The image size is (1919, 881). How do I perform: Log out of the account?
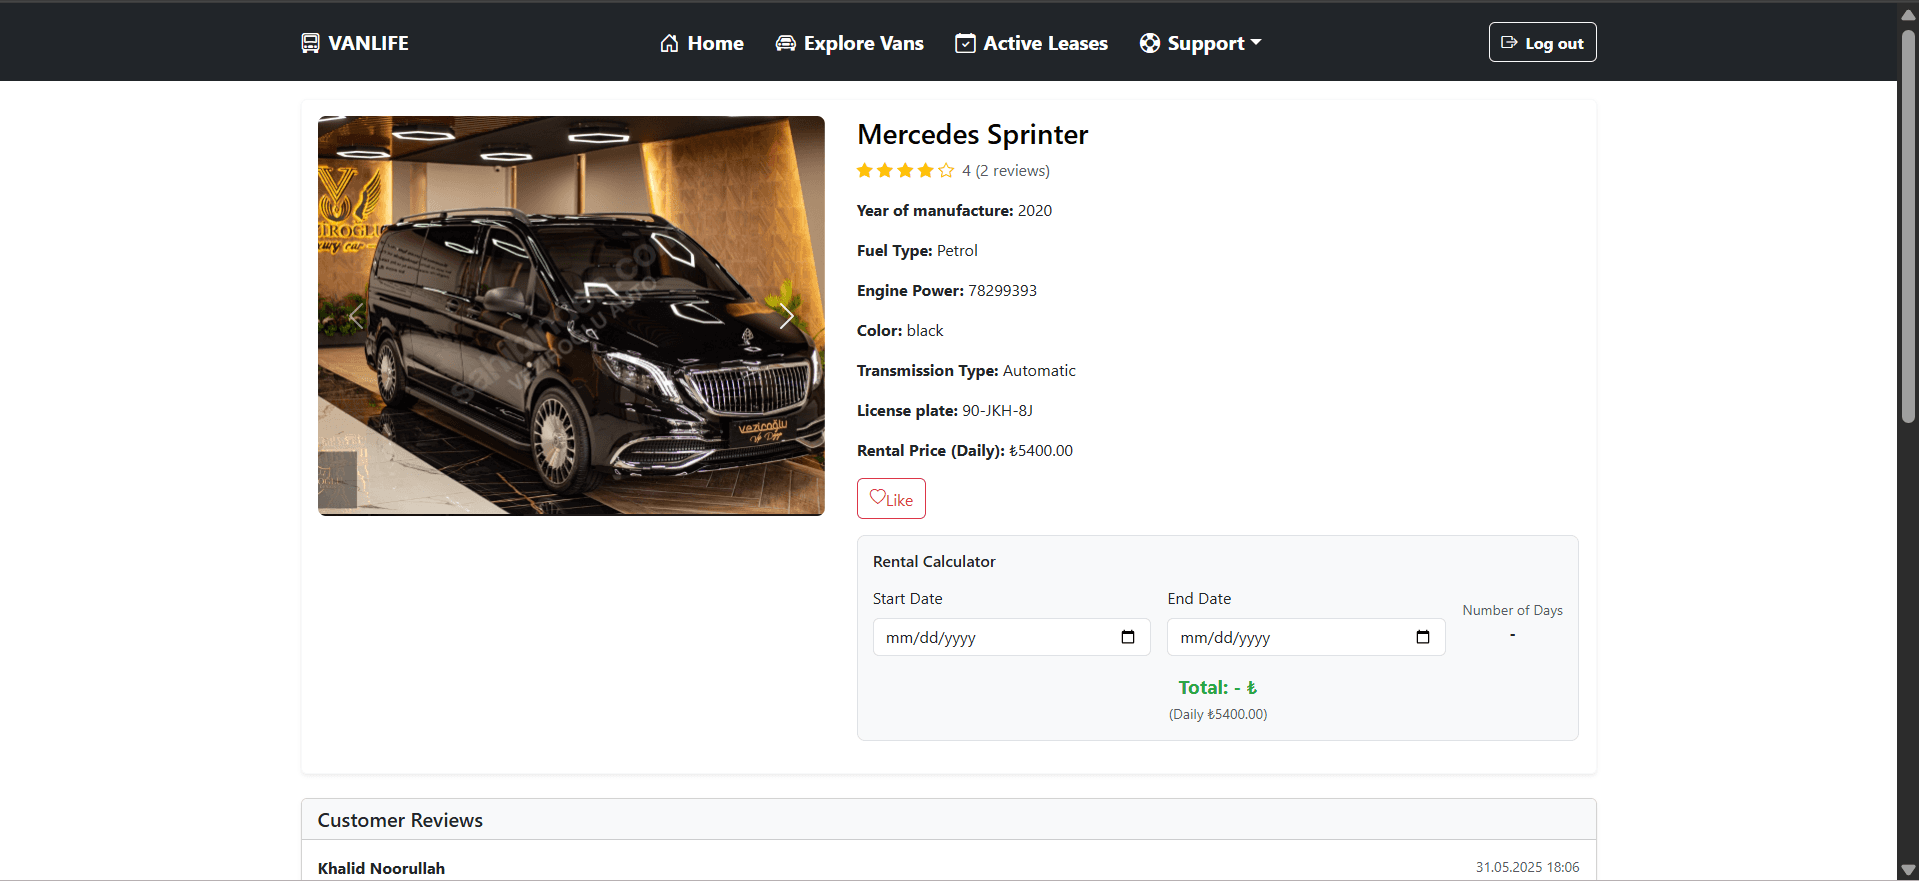click(1542, 42)
